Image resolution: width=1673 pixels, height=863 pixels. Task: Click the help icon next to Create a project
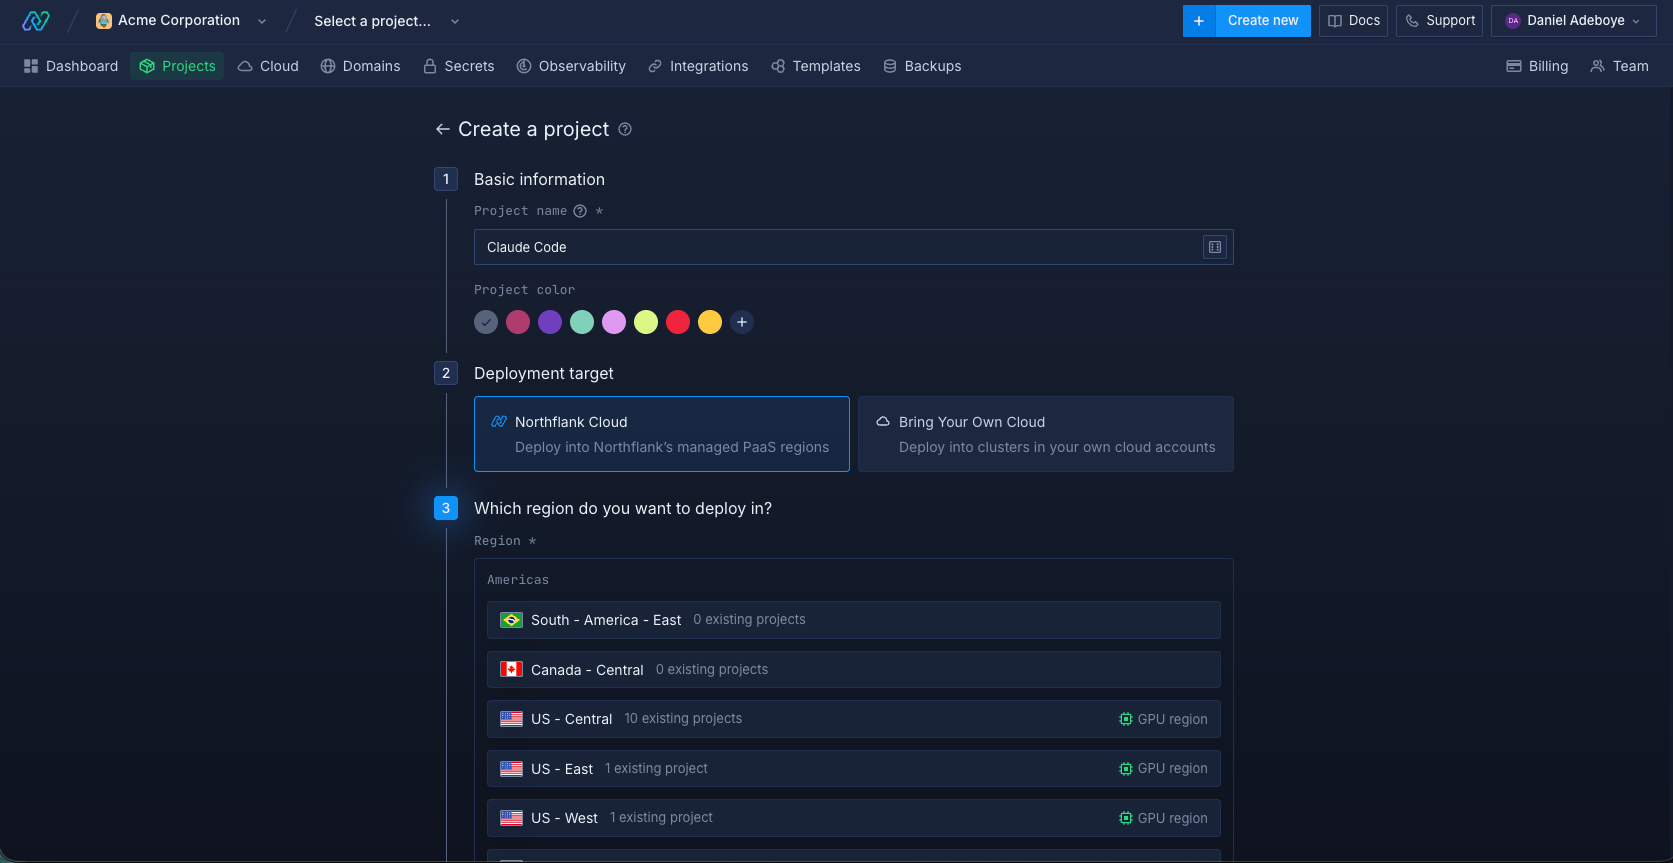click(625, 129)
